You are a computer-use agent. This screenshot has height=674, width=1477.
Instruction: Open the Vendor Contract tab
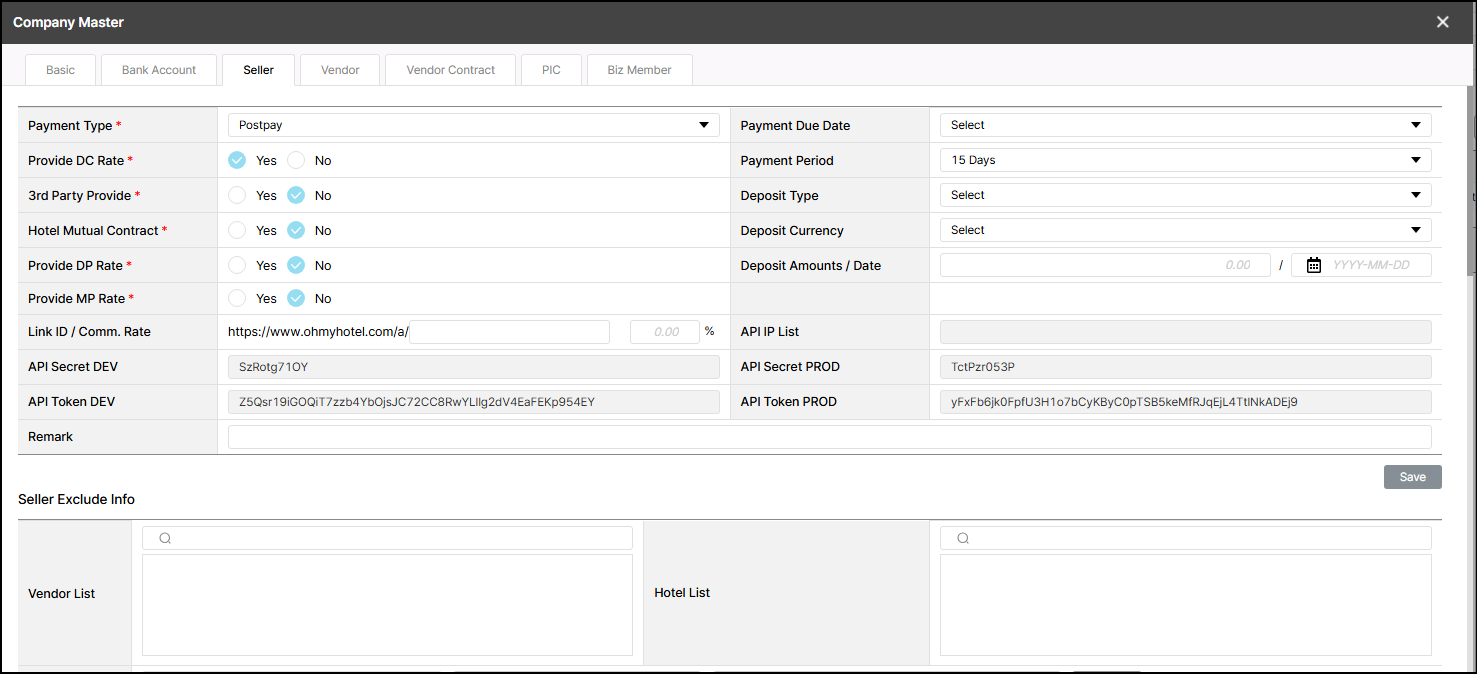click(x=450, y=70)
